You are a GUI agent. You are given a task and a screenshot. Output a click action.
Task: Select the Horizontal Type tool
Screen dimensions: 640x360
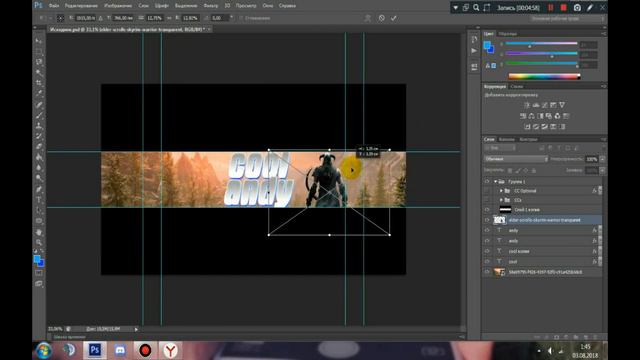[39, 200]
